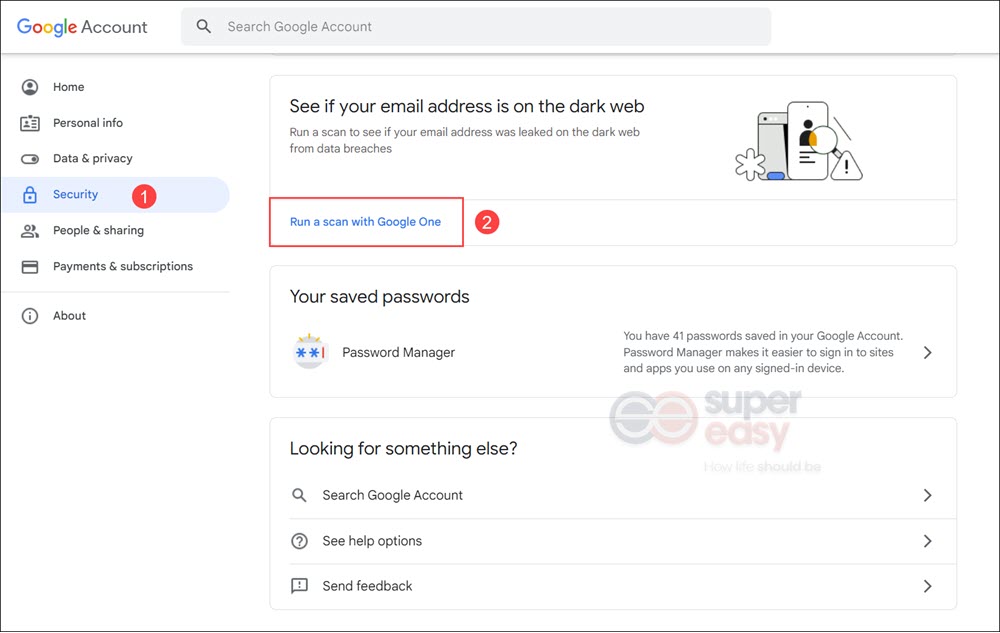1000x633 pixels.
Task: Open Search Google Account row chevron
Action: (928, 495)
